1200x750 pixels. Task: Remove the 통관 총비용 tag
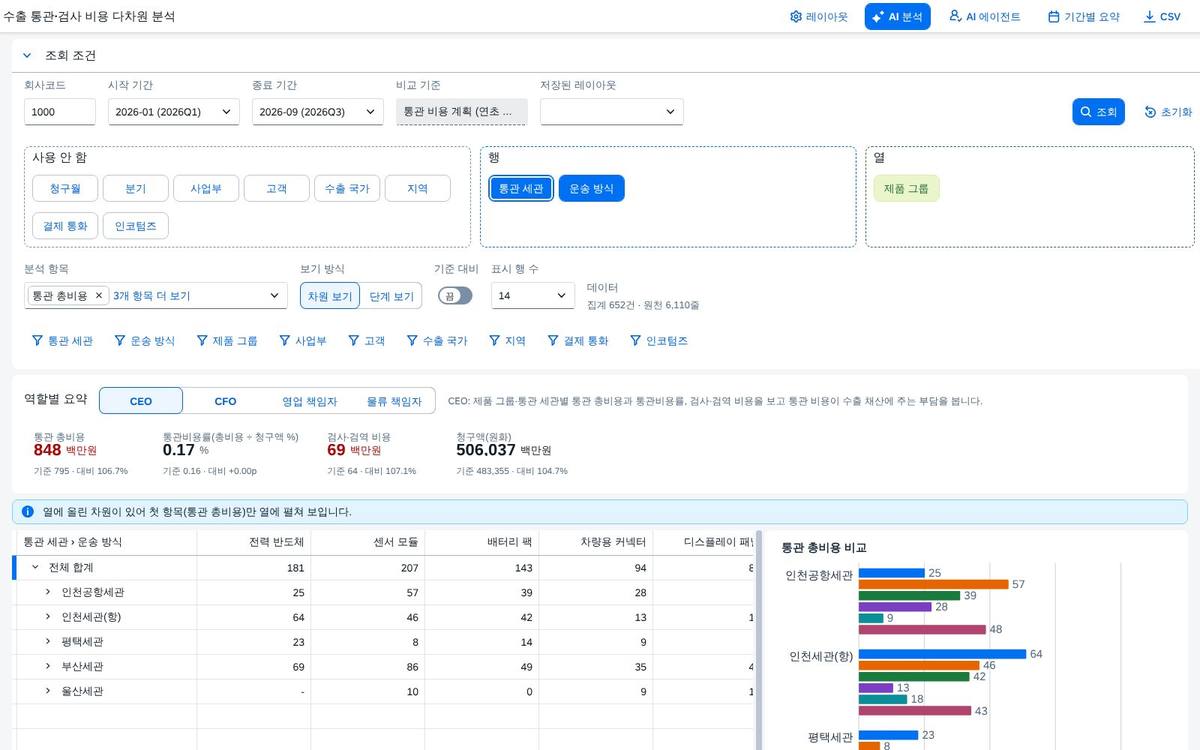pyautogui.click(x=99, y=296)
